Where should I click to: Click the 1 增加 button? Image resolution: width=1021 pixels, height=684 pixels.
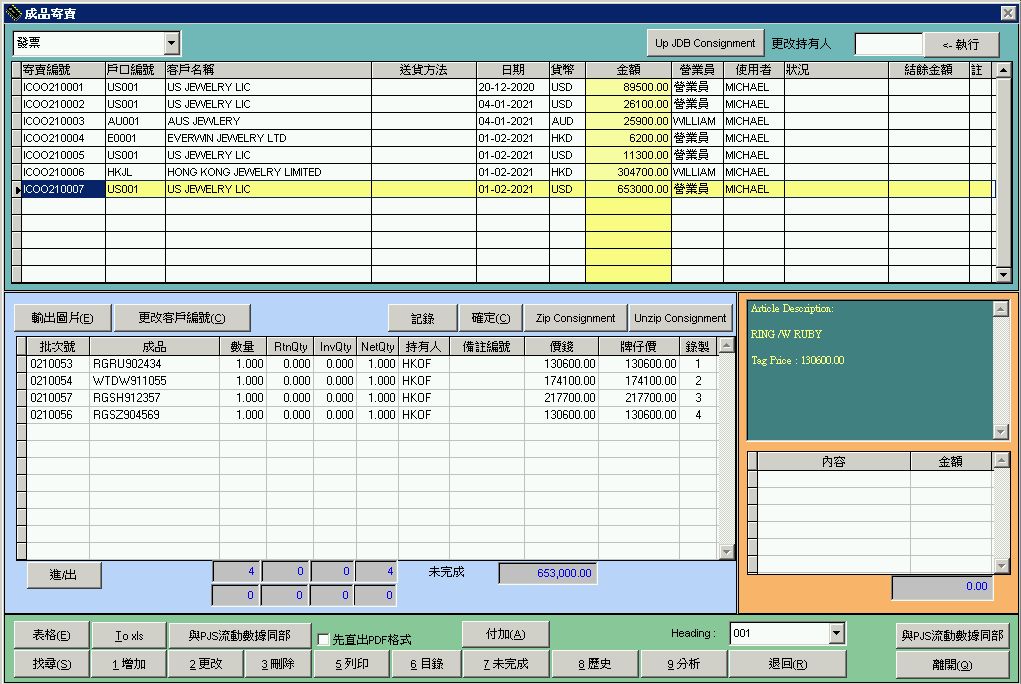point(129,664)
